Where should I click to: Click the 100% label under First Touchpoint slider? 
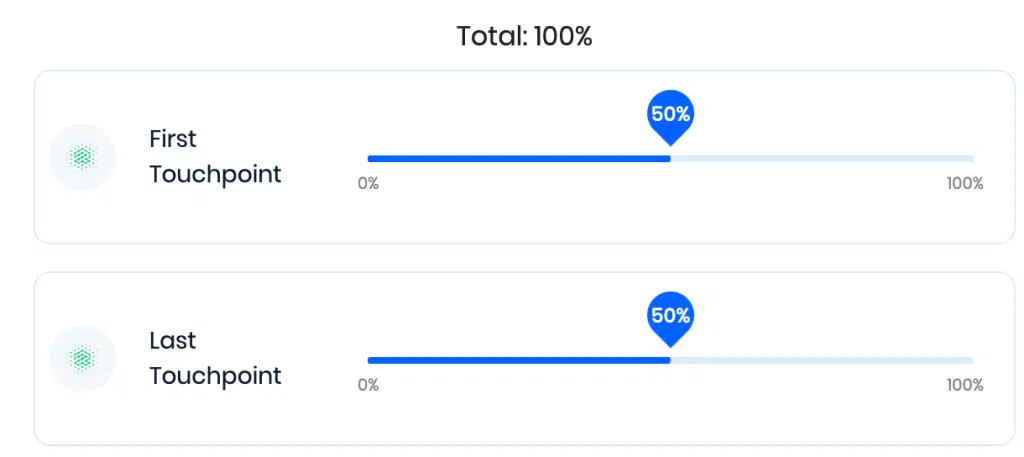click(965, 183)
